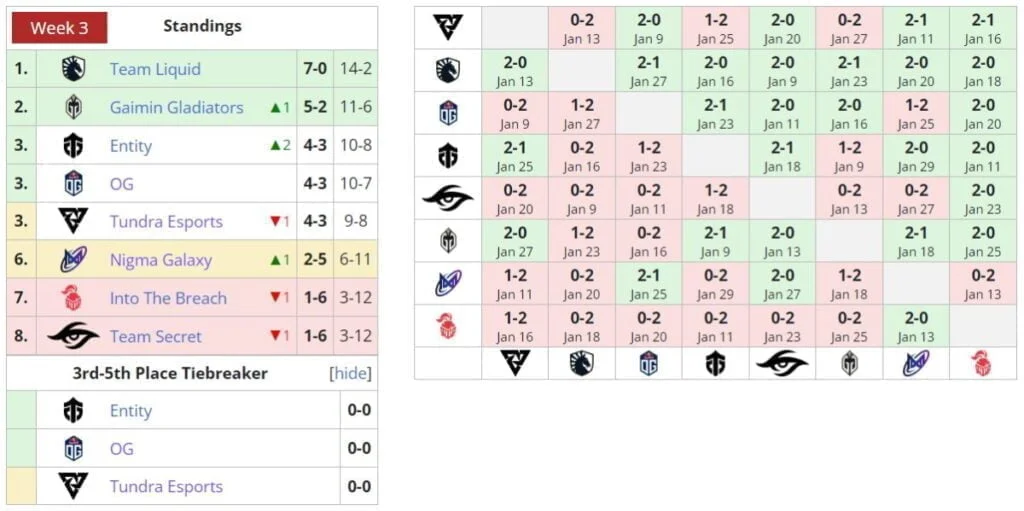Click Into The Breach logo in standings
Image resolution: width=1024 pixels, height=511 pixels.
[x=73, y=298]
